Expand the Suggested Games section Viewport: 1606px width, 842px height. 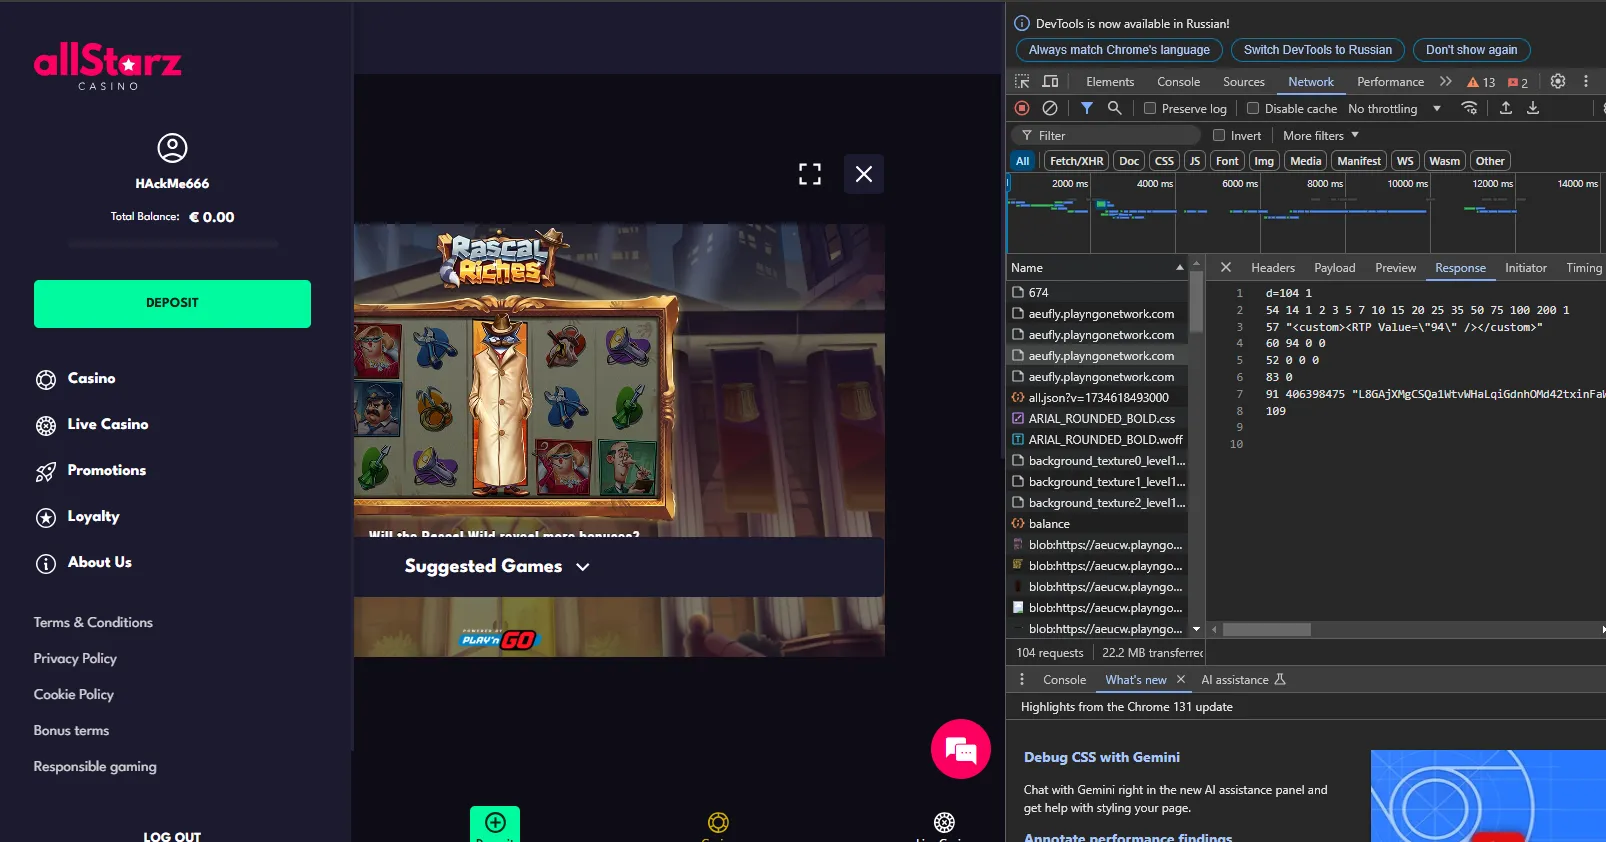click(497, 567)
